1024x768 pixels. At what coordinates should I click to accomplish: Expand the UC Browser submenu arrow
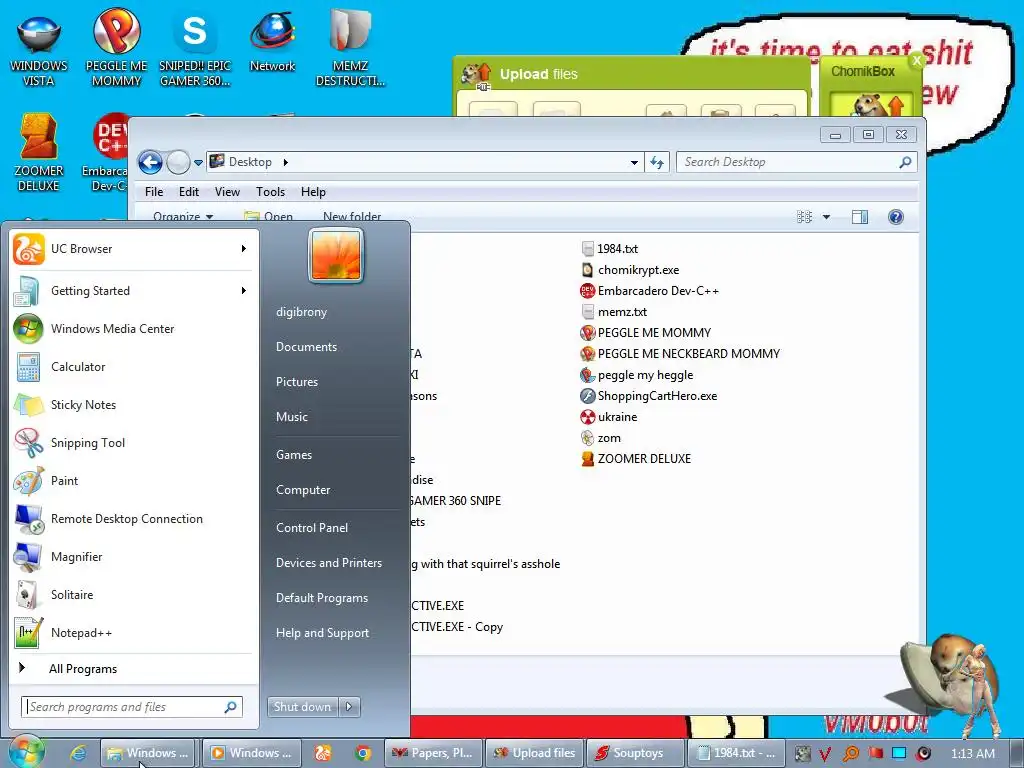click(x=244, y=249)
